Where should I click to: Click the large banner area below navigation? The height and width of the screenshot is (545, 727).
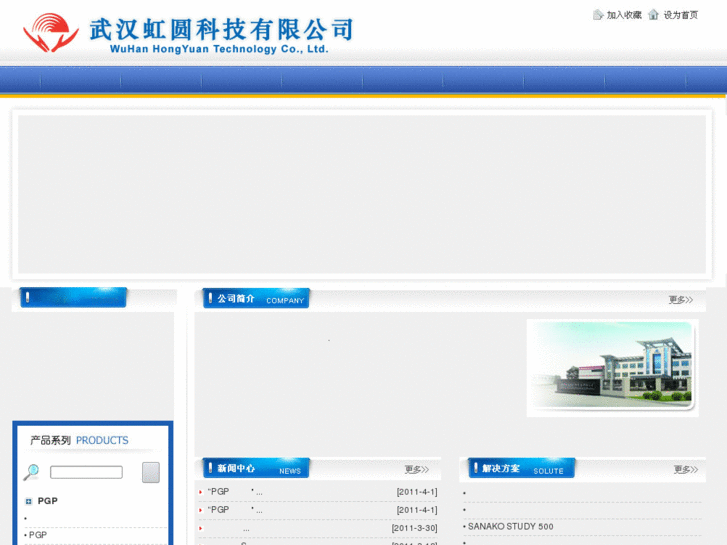(x=362, y=194)
